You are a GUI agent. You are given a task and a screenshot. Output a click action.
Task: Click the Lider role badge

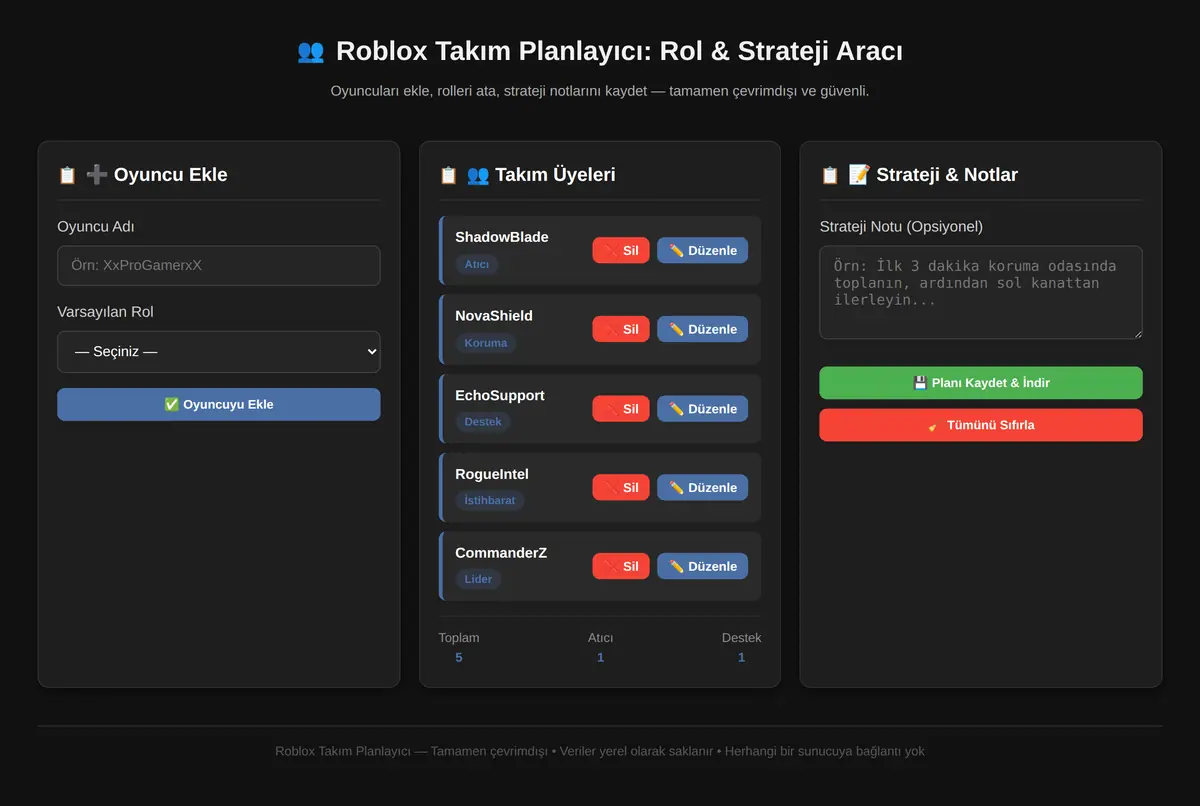point(478,579)
